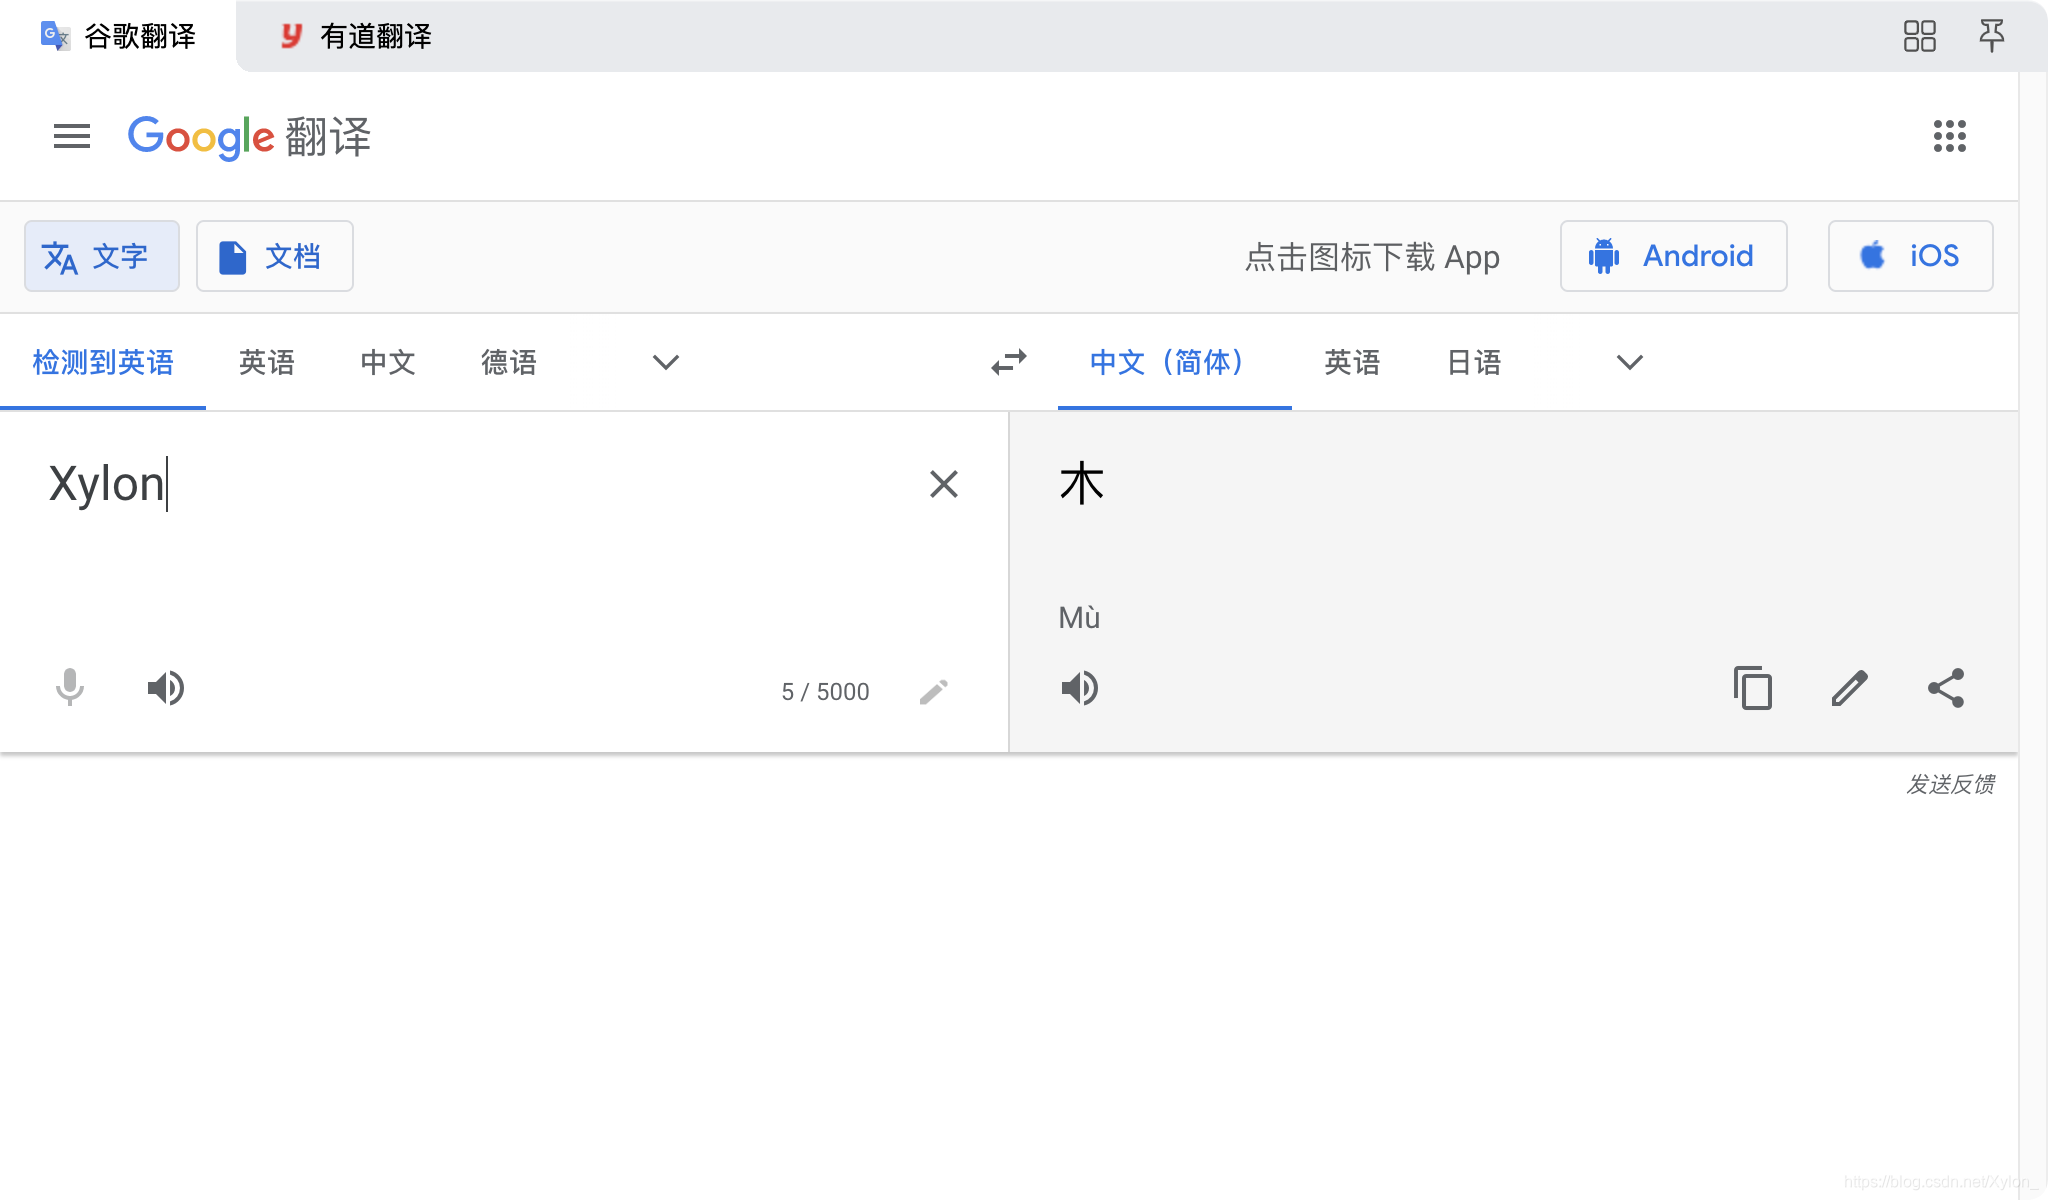Expand the target language list chevron

click(x=1630, y=362)
